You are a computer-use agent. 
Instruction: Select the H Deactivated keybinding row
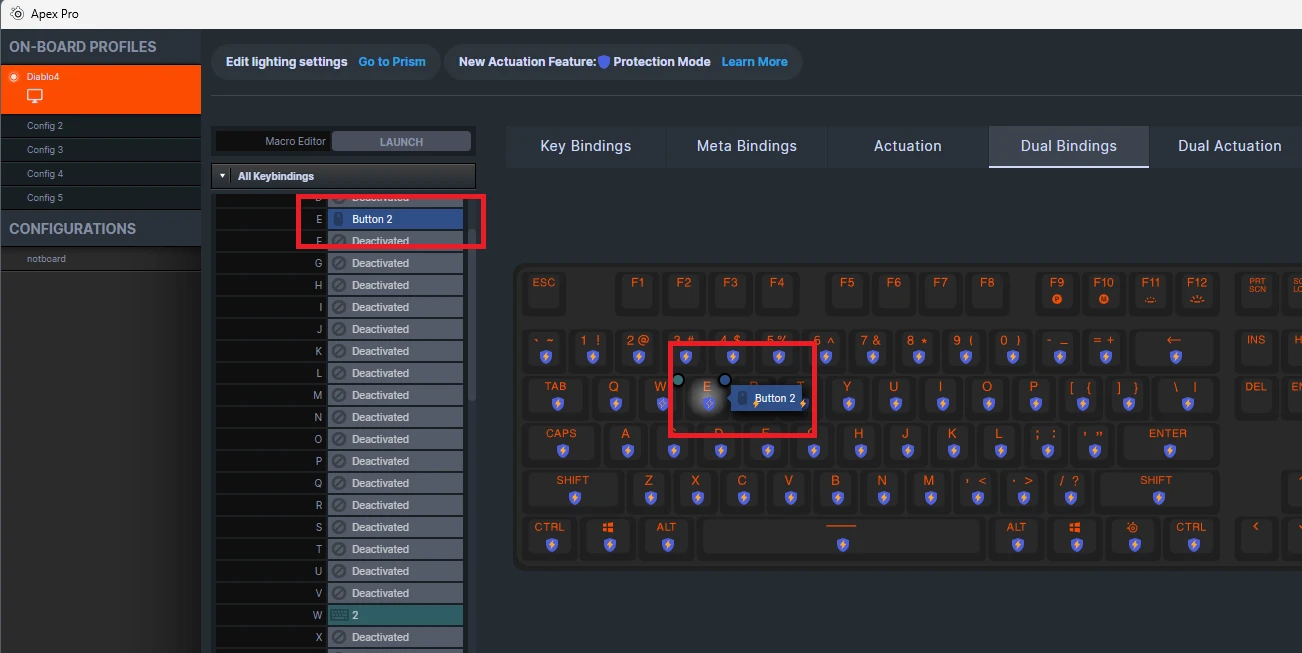coord(340,285)
